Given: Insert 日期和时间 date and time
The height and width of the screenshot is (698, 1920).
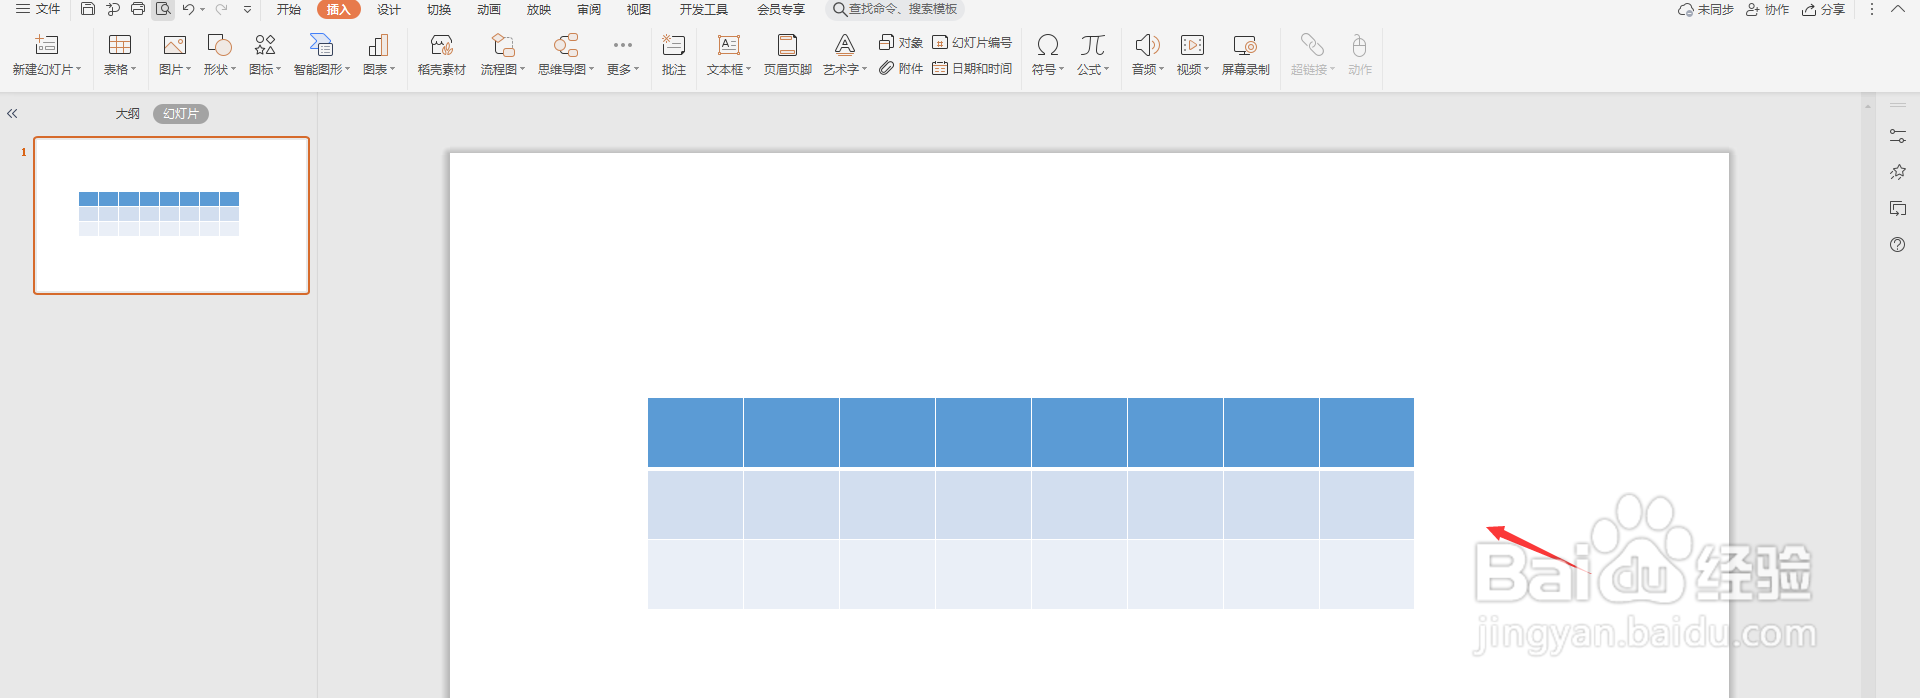Looking at the screenshot, I should pyautogui.click(x=972, y=68).
